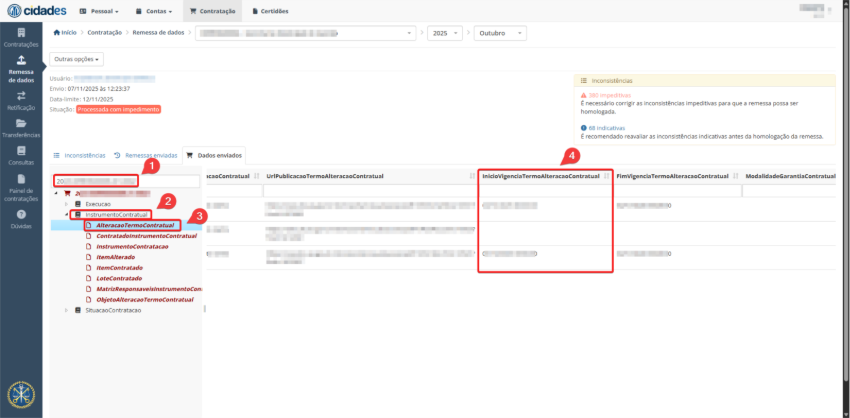Expand the Execucao tree node
This screenshot has width=850, height=418.
click(66, 203)
